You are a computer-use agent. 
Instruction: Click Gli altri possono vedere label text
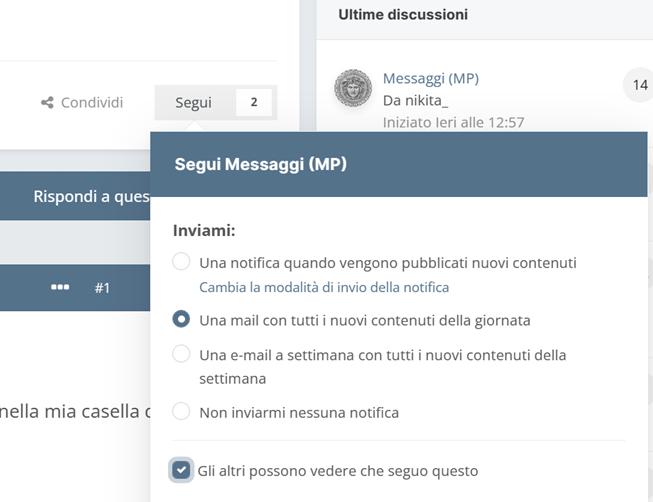pos(338,471)
